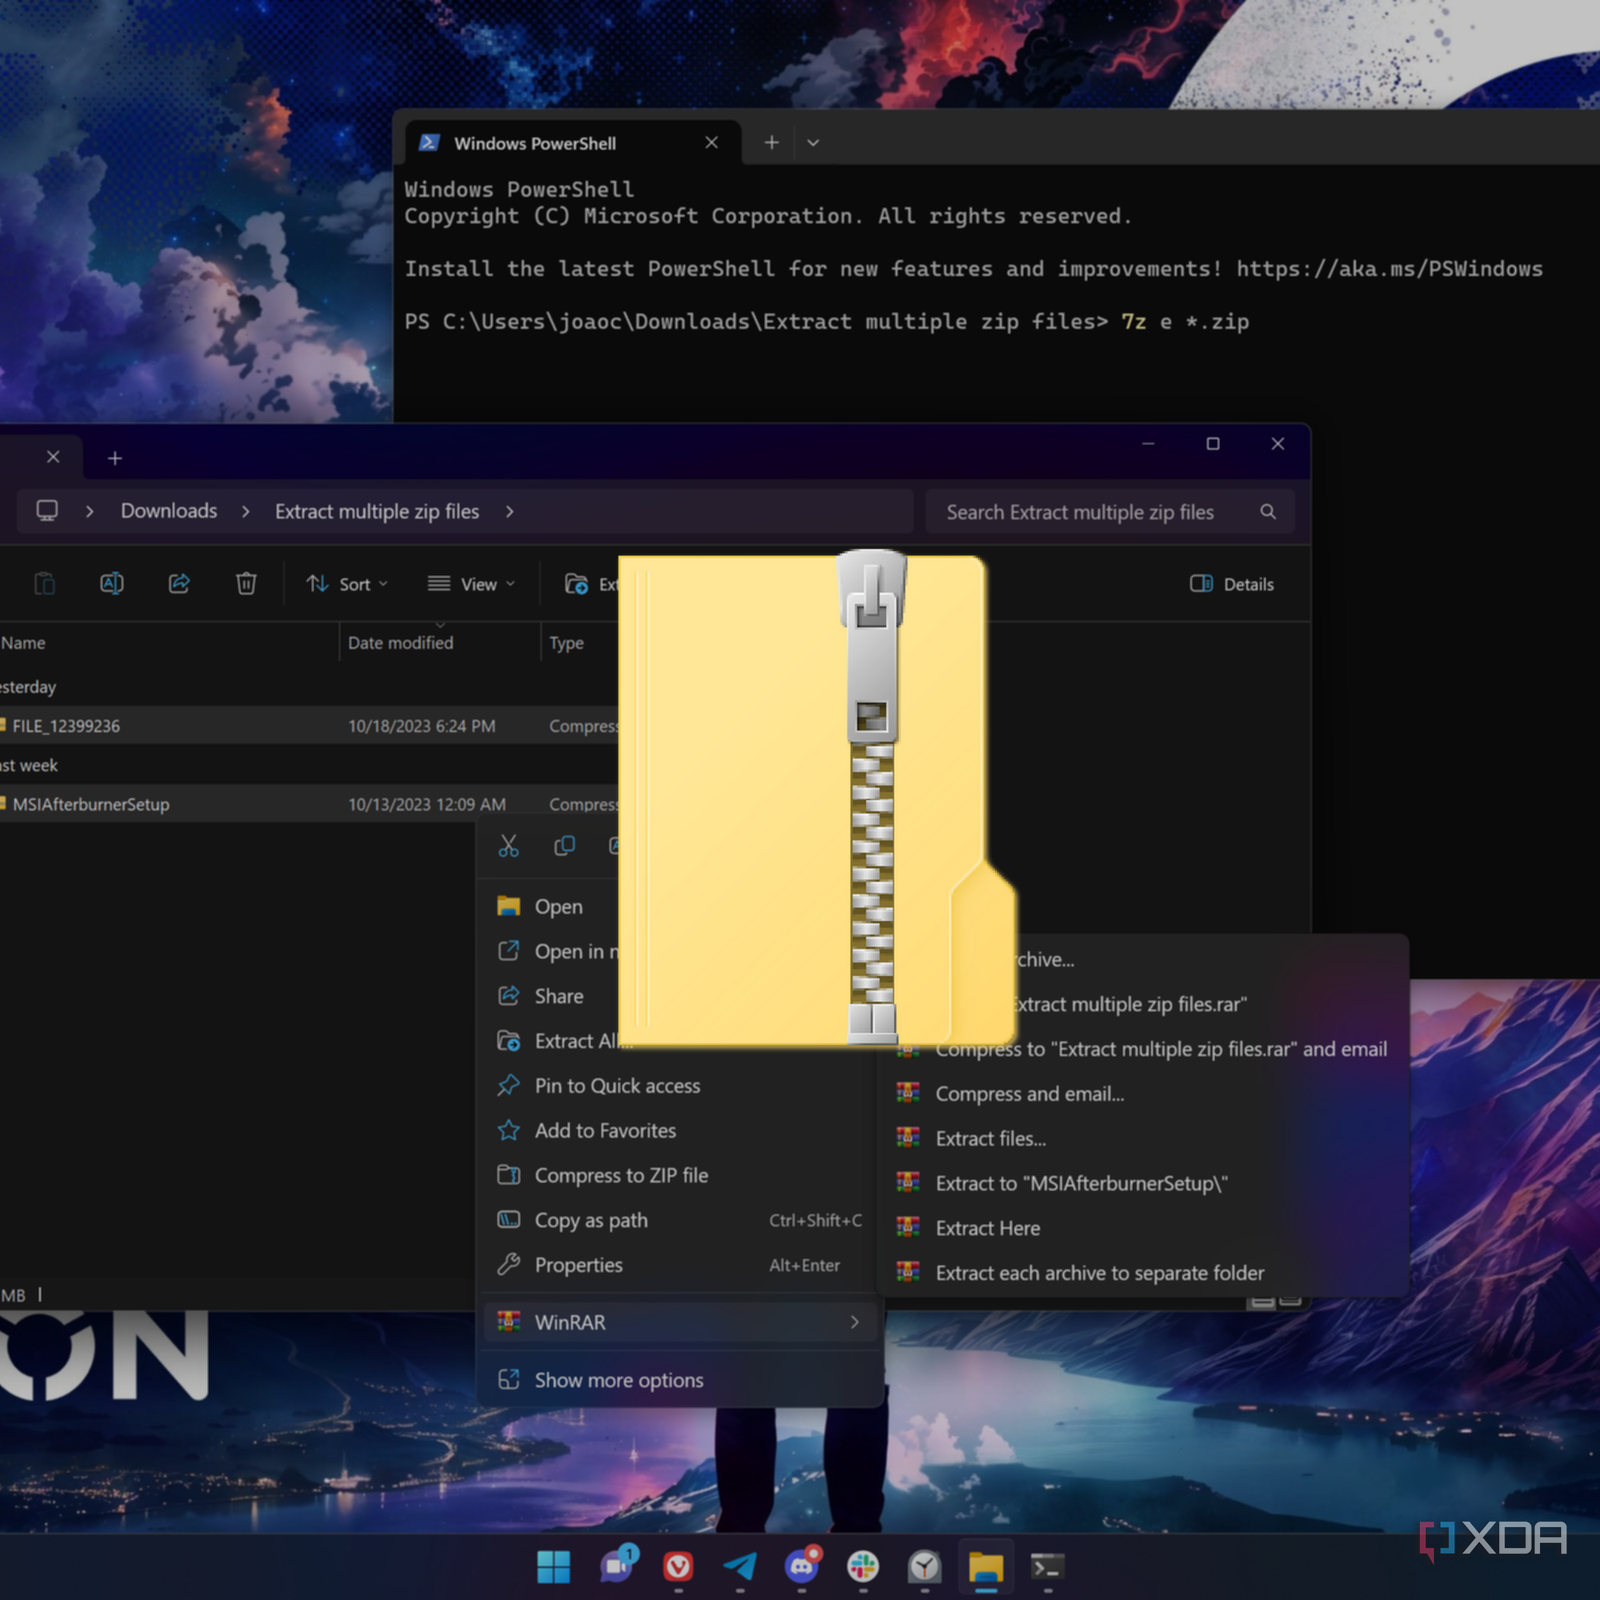This screenshot has height=1600, width=1600.
Task: Open the View dropdown menu
Action: pos(471,584)
